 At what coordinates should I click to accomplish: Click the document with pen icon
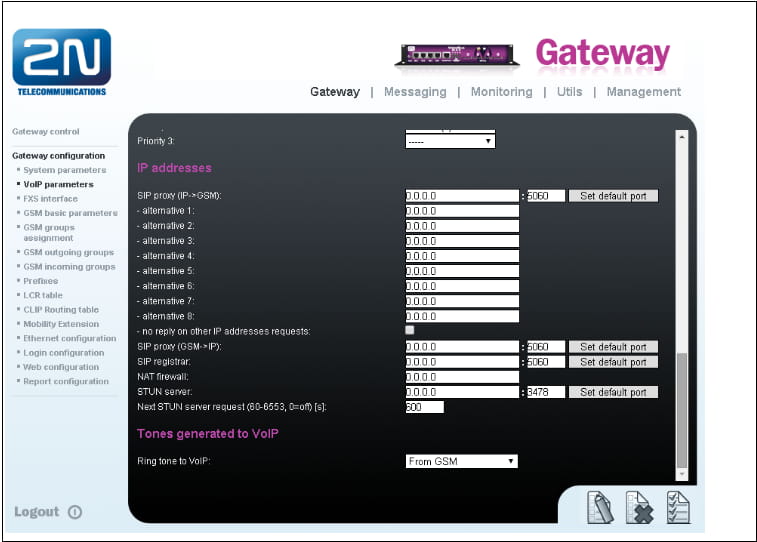tap(600, 507)
